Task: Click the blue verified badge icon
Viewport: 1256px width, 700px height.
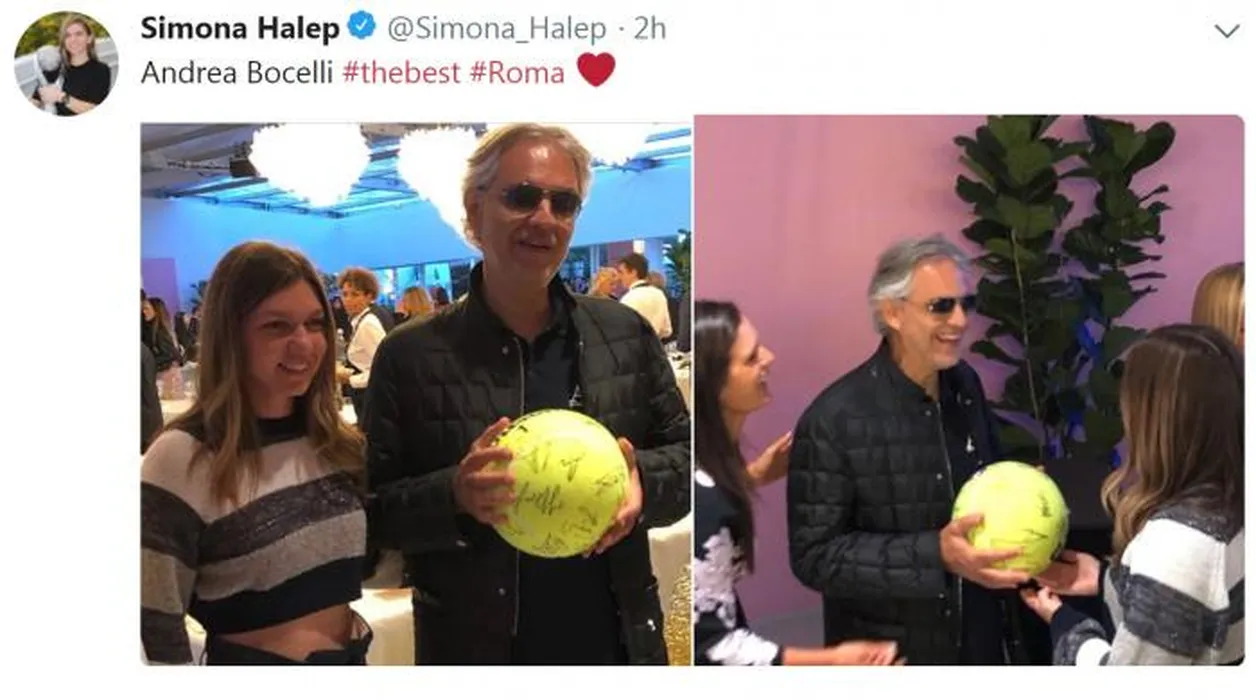Action: (362, 28)
